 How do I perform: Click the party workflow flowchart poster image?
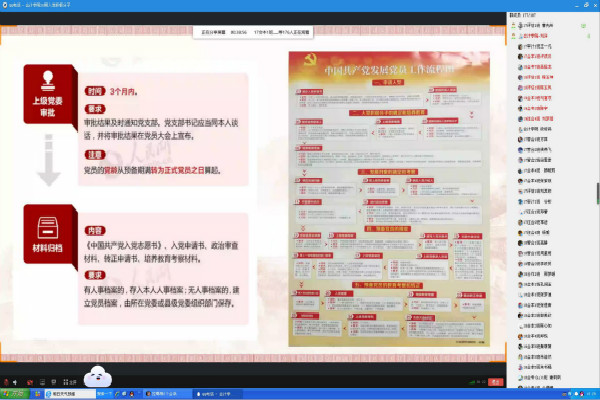(389, 199)
